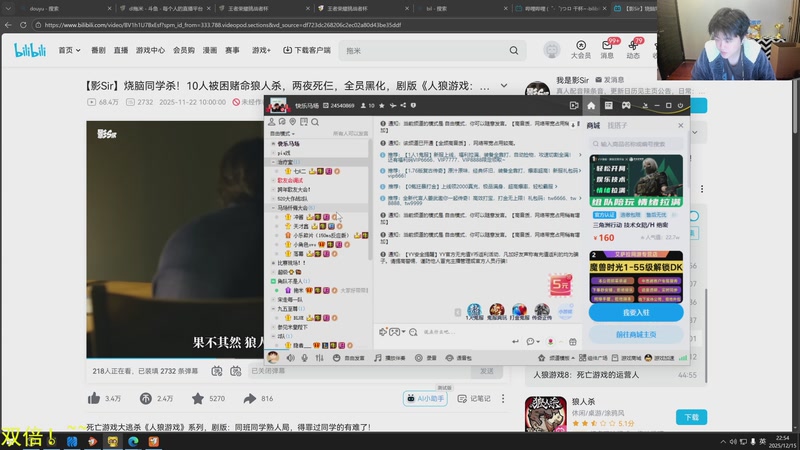The width and height of the screenshot is (800, 450).
Task: Click the shield icon in YY header
Action: [413, 106]
